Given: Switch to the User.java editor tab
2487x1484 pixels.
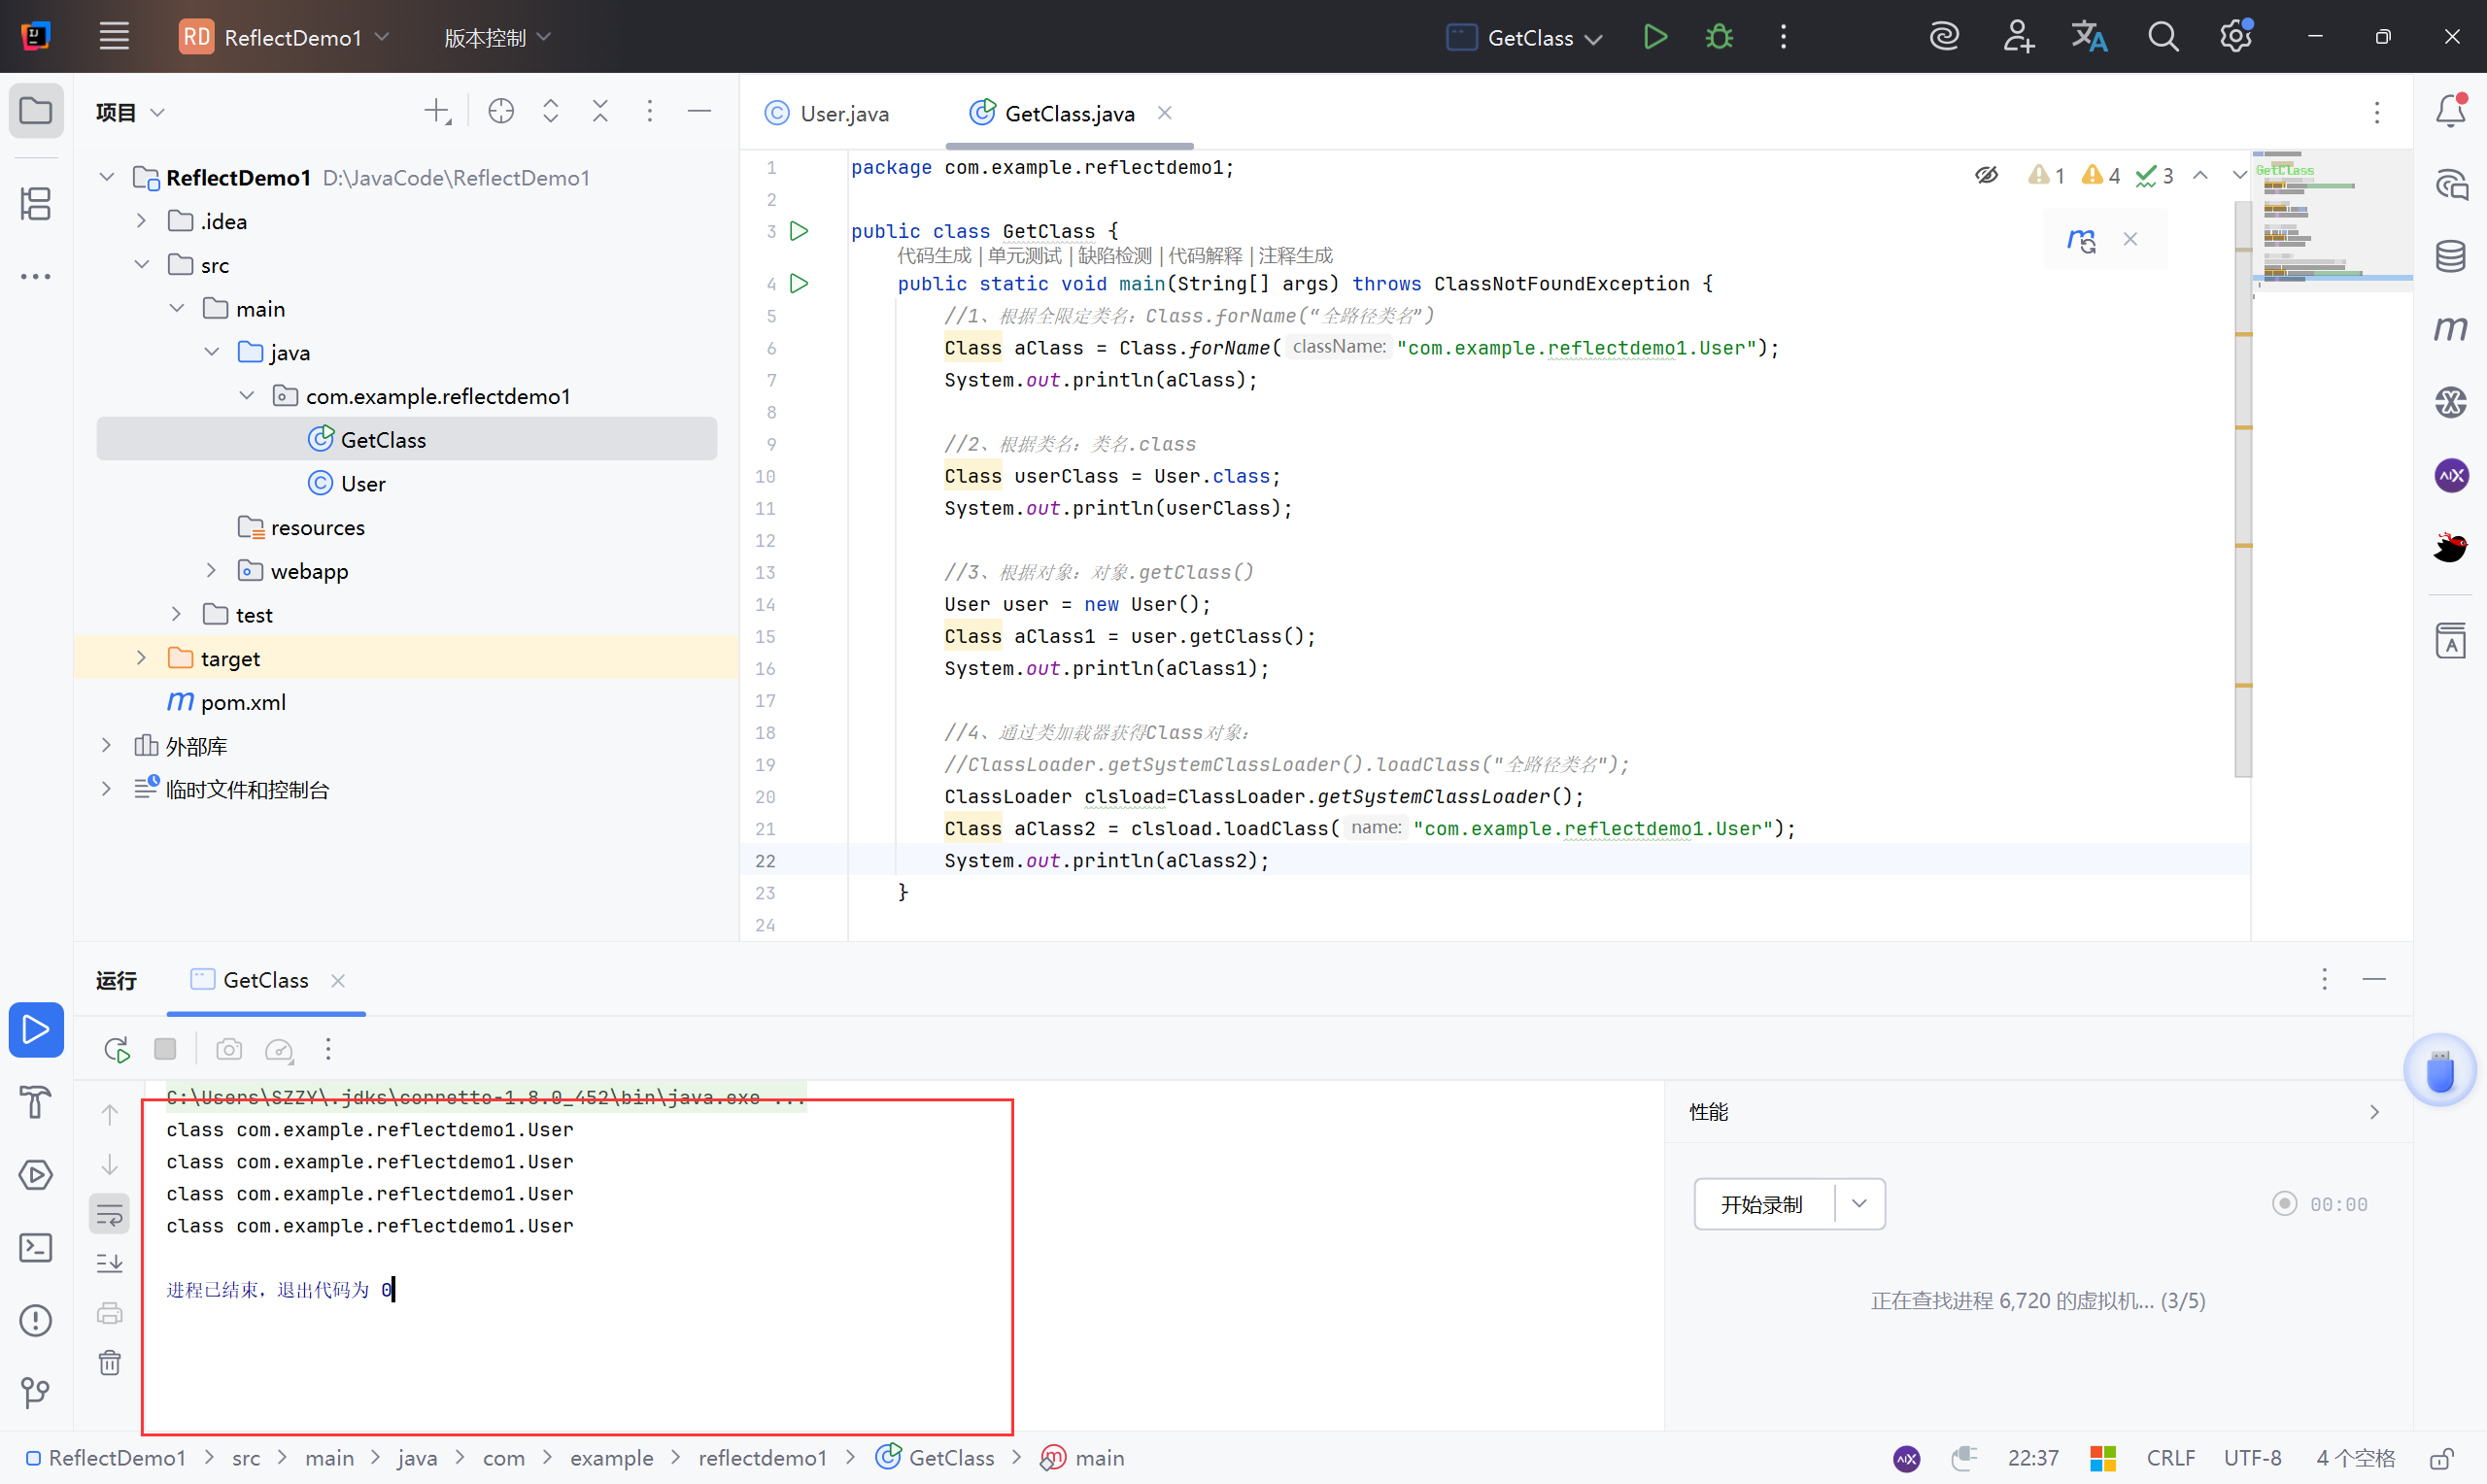Looking at the screenshot, I should [843, 113].
